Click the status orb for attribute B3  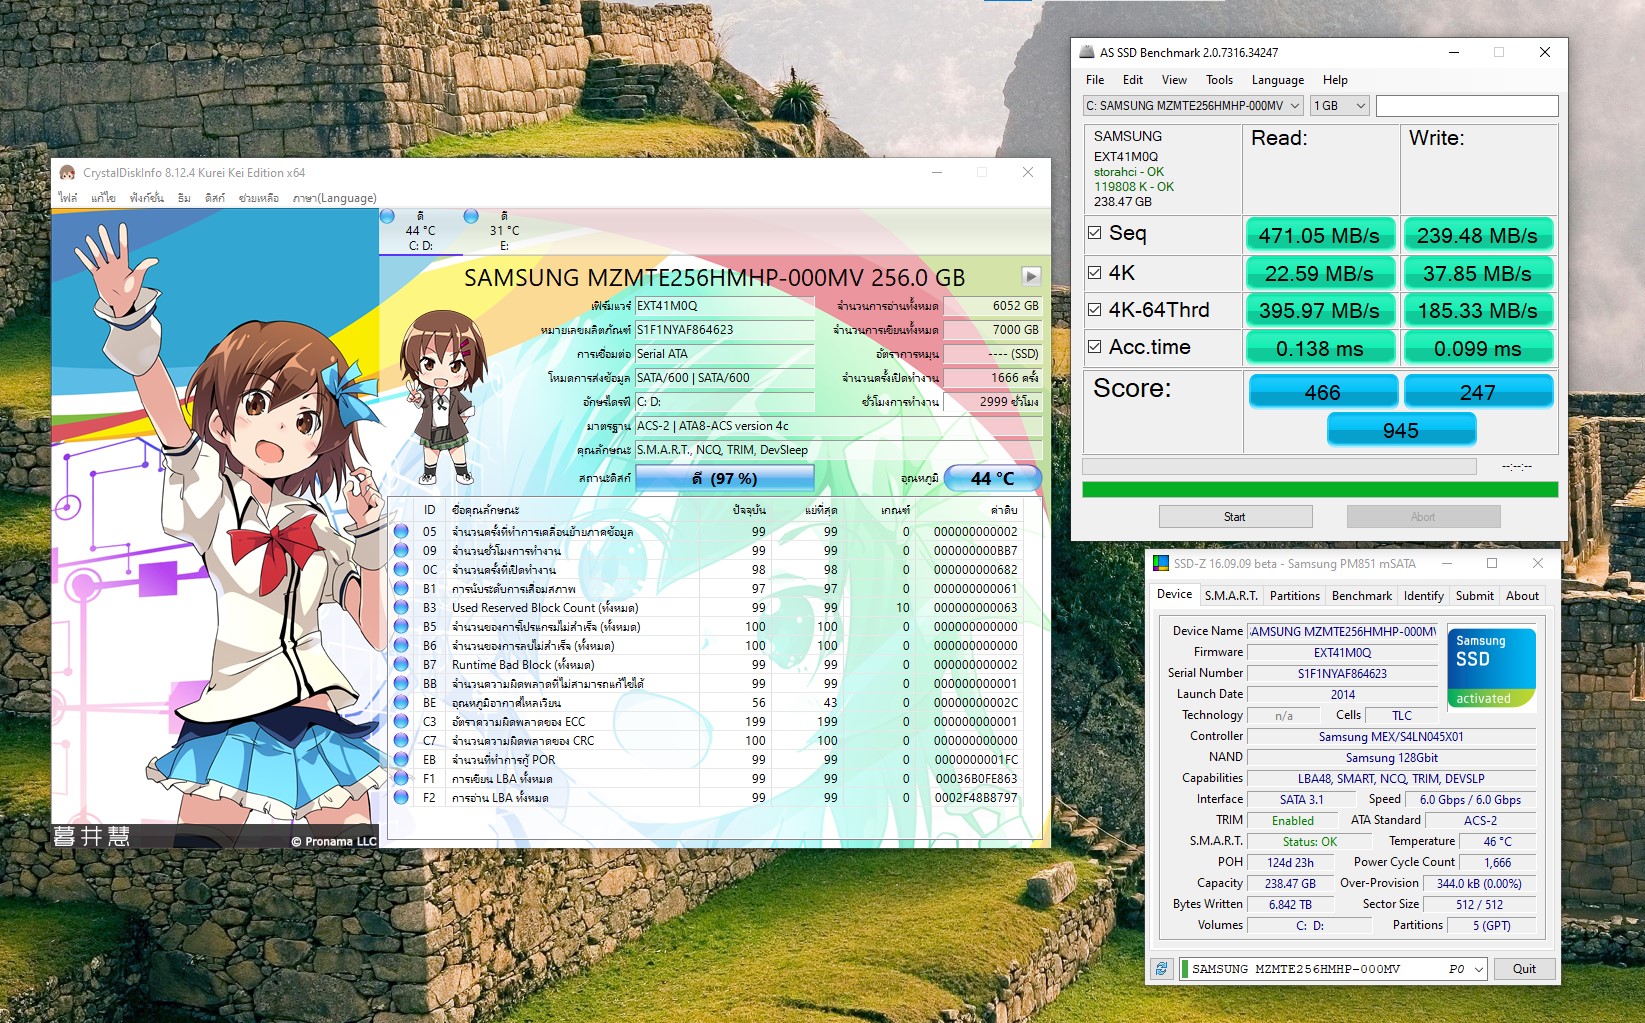click(401, 607)
